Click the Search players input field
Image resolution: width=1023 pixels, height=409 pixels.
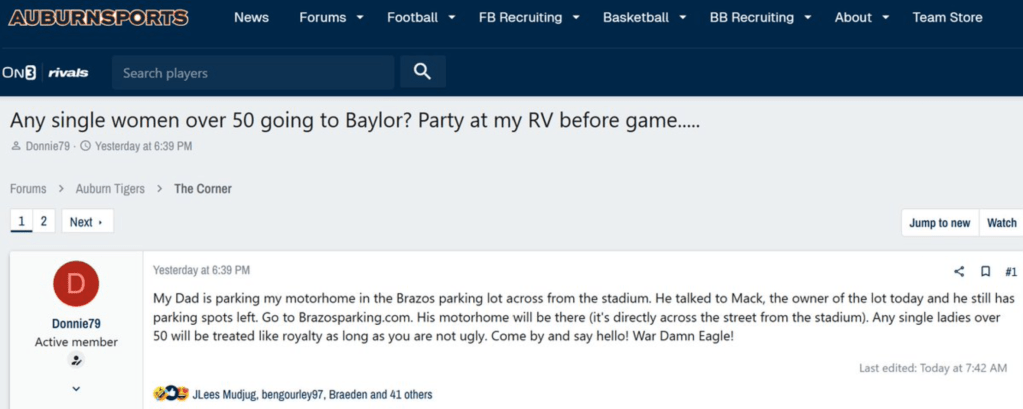click(252, 72)
